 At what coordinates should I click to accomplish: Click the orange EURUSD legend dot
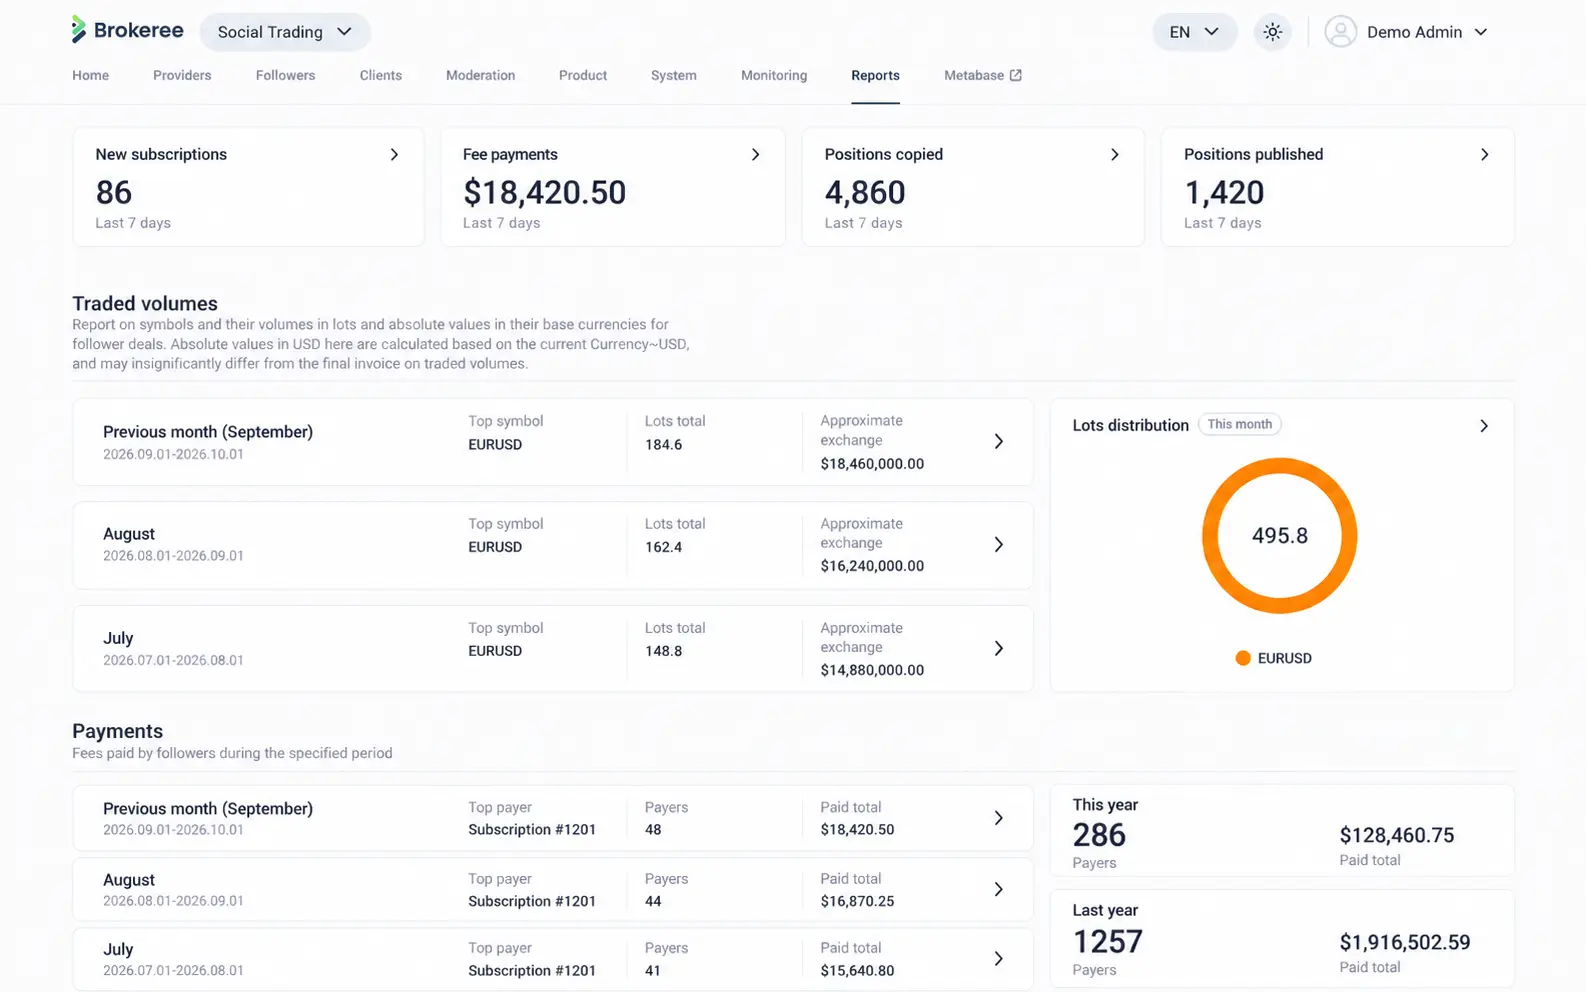coord(1243,658)
